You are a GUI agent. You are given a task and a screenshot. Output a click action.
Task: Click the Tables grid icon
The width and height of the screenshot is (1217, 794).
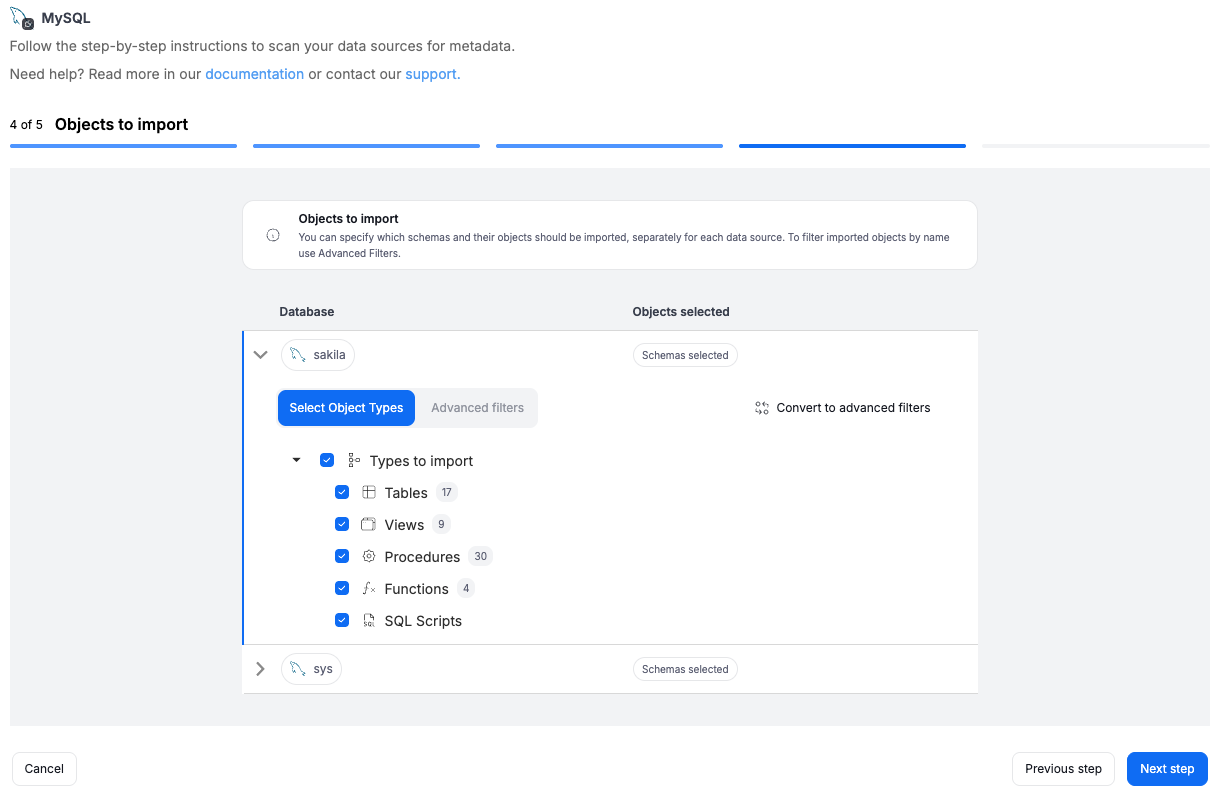369,493
